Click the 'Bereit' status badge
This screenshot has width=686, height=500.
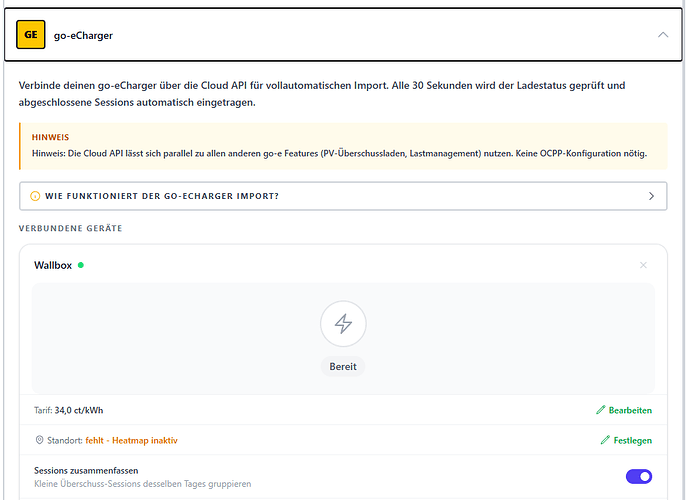[x=343, y=367]
